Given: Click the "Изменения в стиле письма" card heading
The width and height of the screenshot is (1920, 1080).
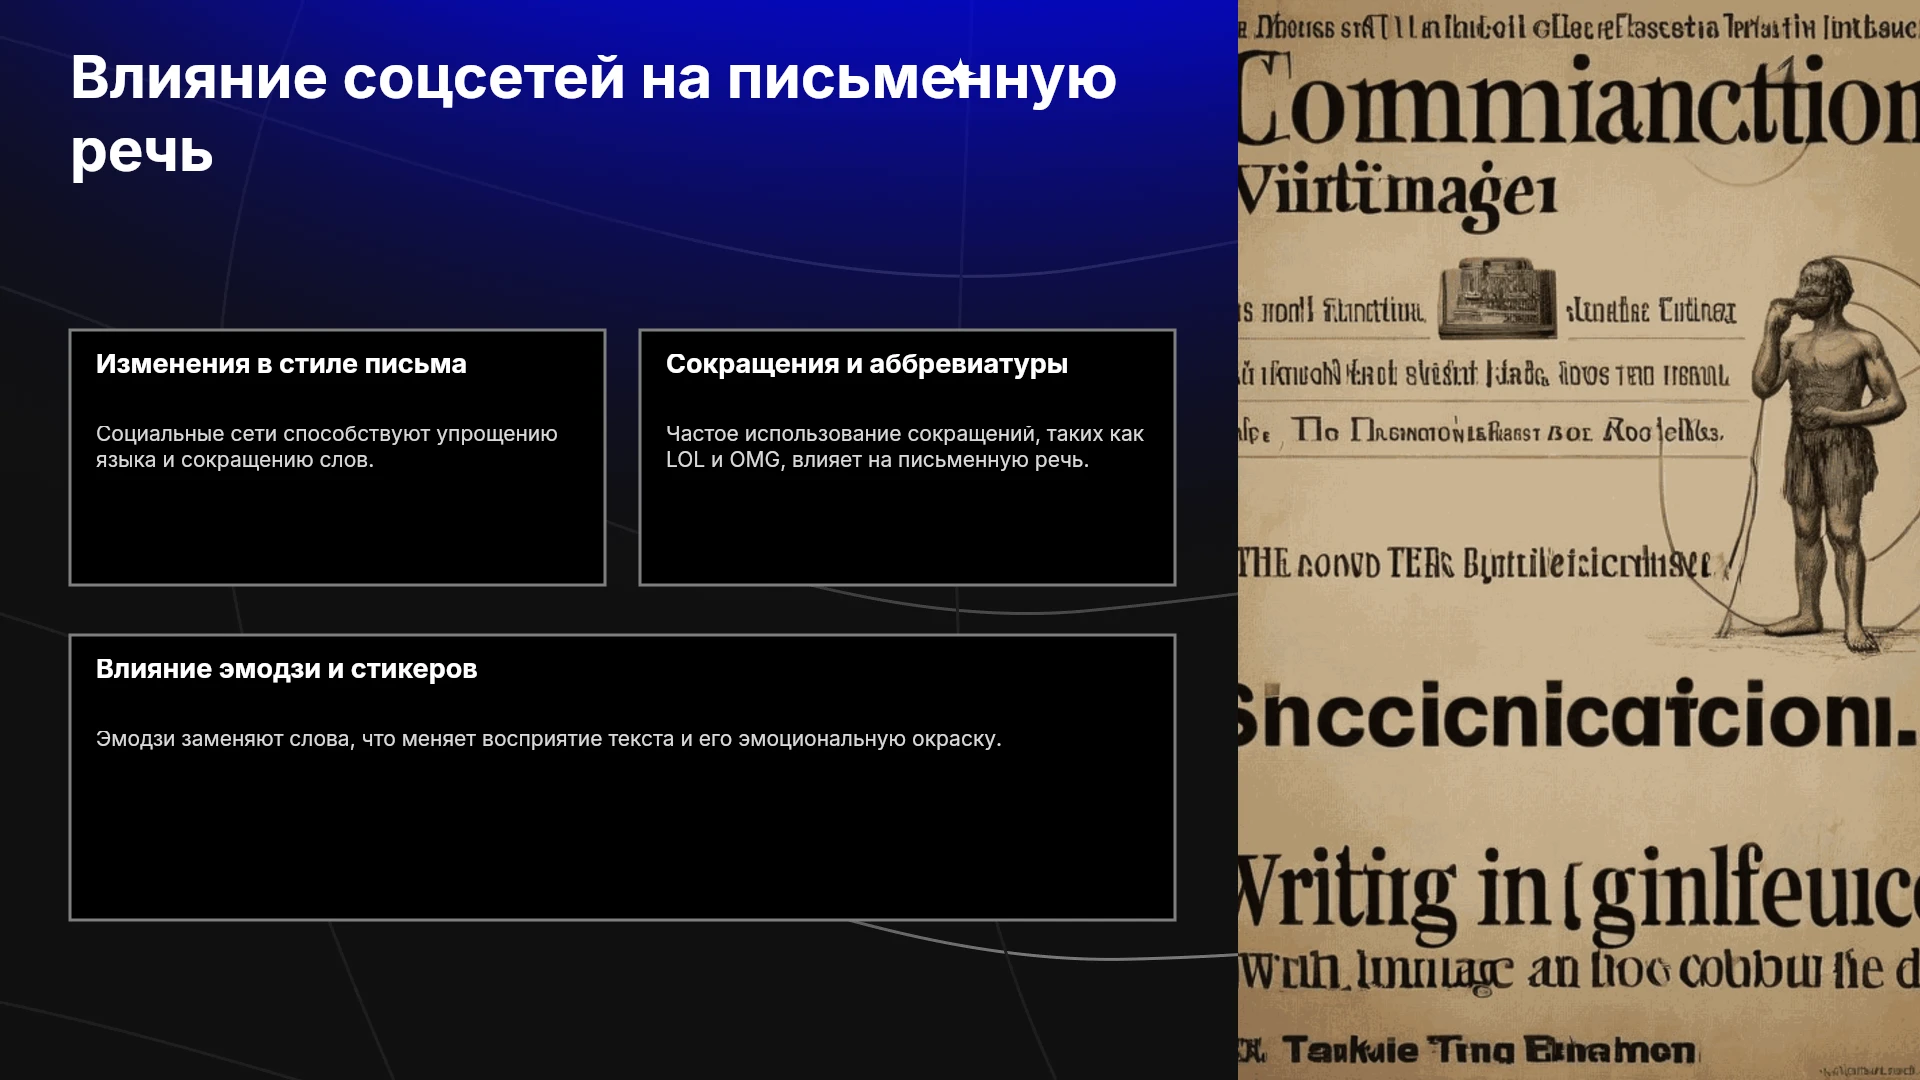Looking at the screenshot, I should point(281,364).
